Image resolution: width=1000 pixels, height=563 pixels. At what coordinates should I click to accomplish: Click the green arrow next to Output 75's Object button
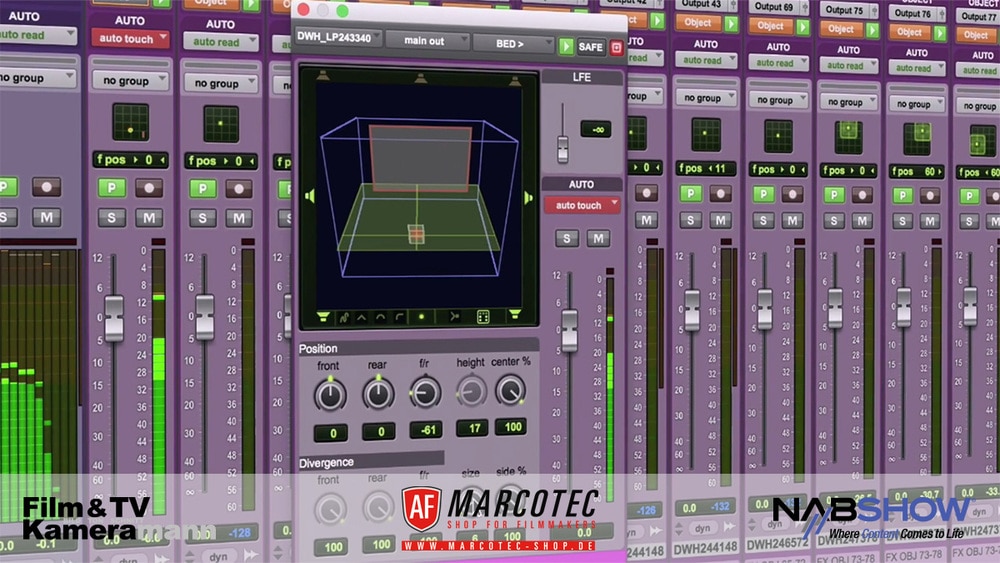872,30
